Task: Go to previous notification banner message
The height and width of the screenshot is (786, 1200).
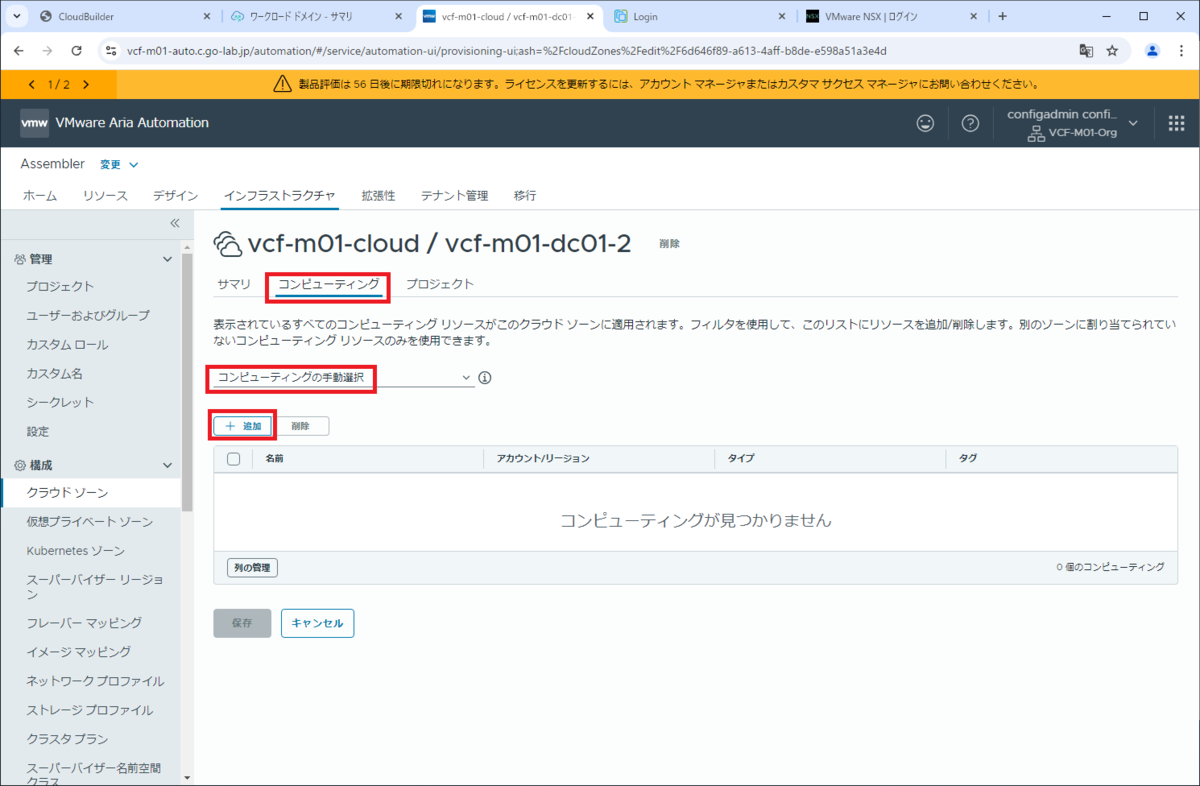Action: (31, 85)
